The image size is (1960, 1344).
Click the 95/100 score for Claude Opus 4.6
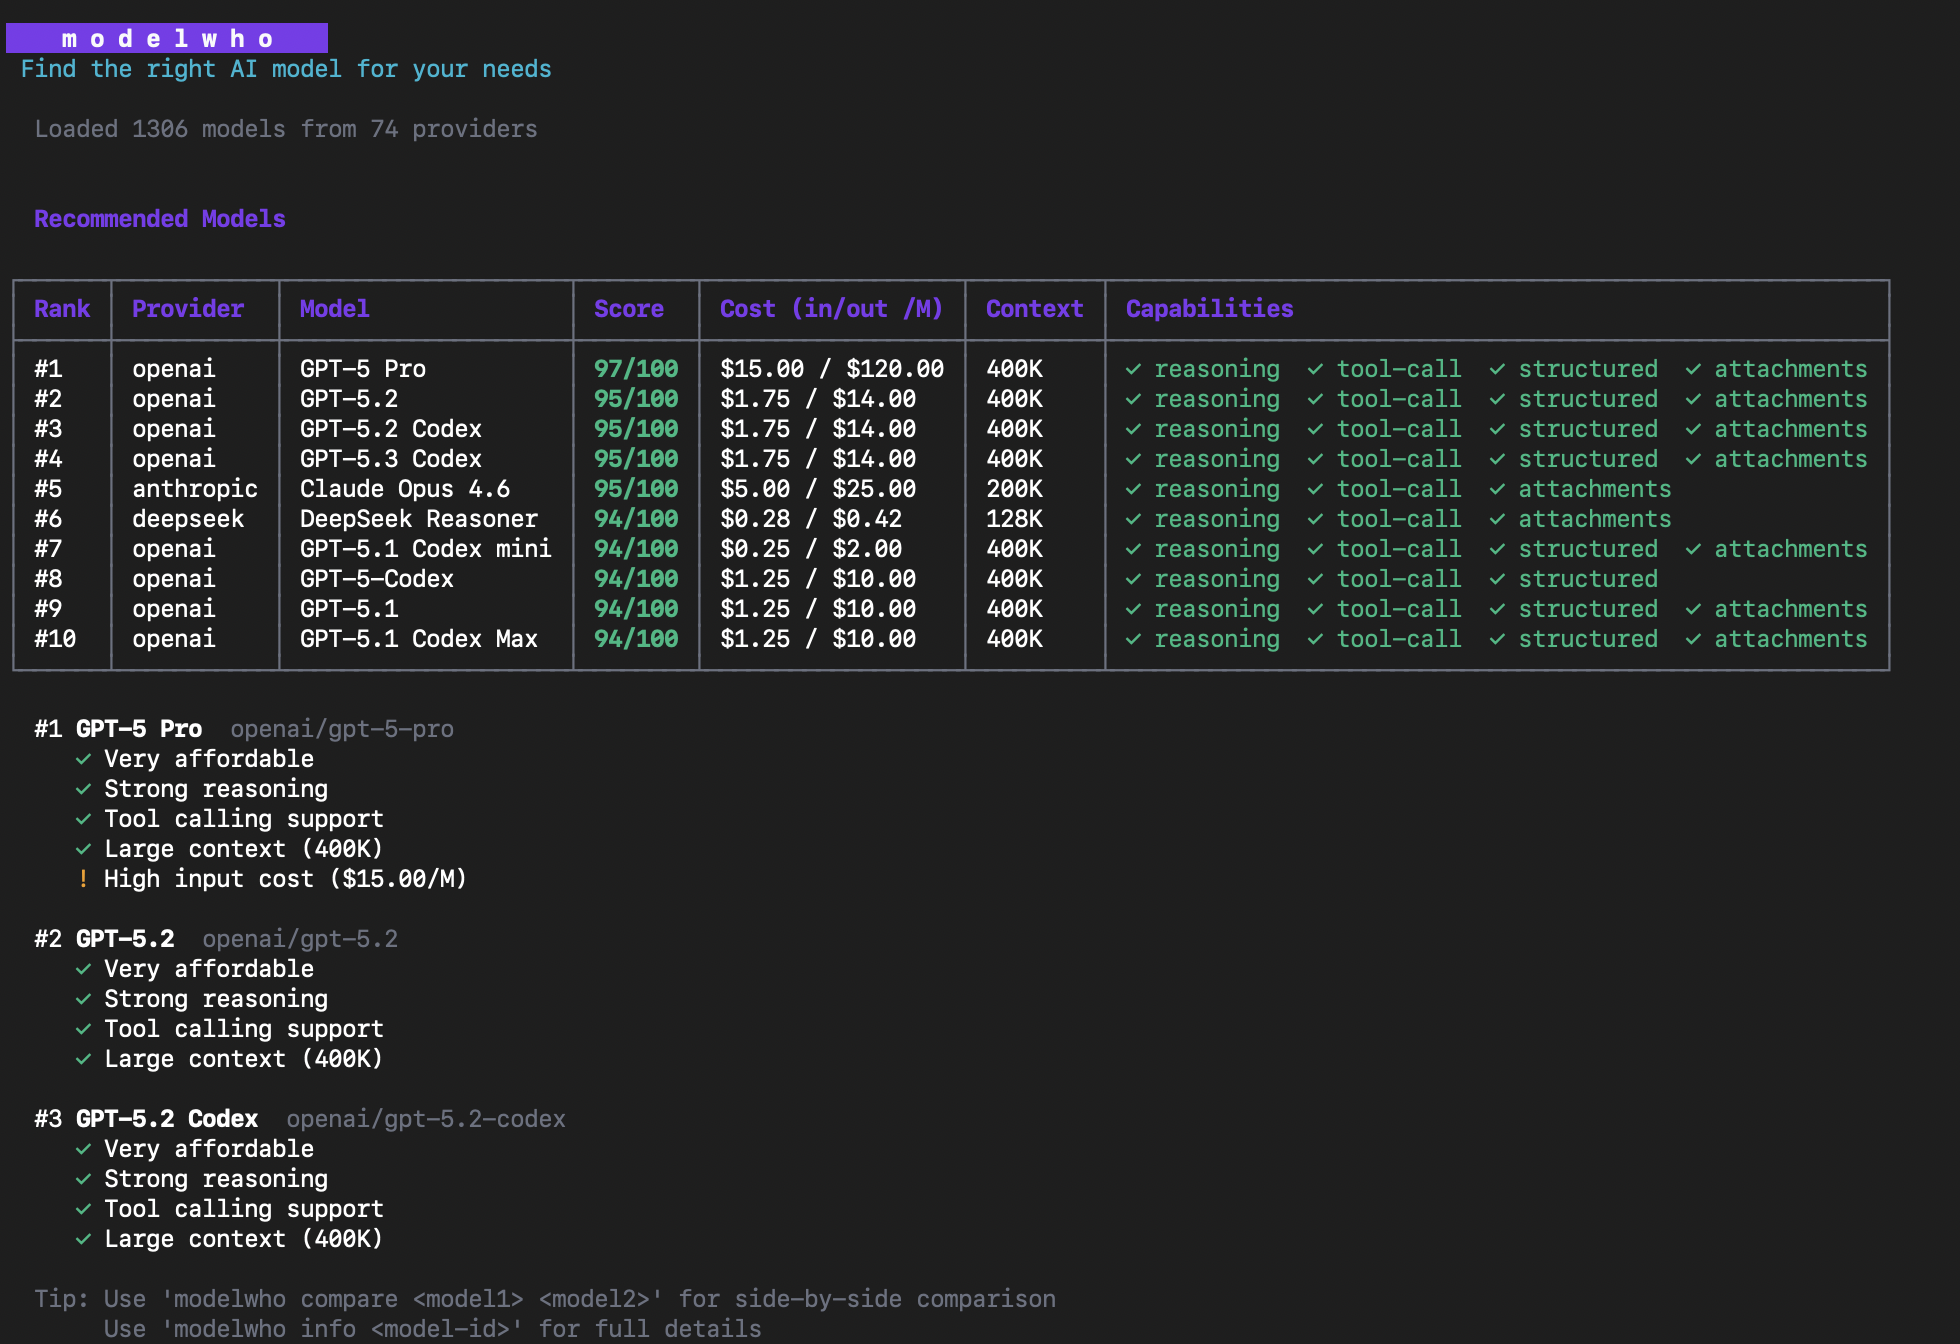[636, 489]
